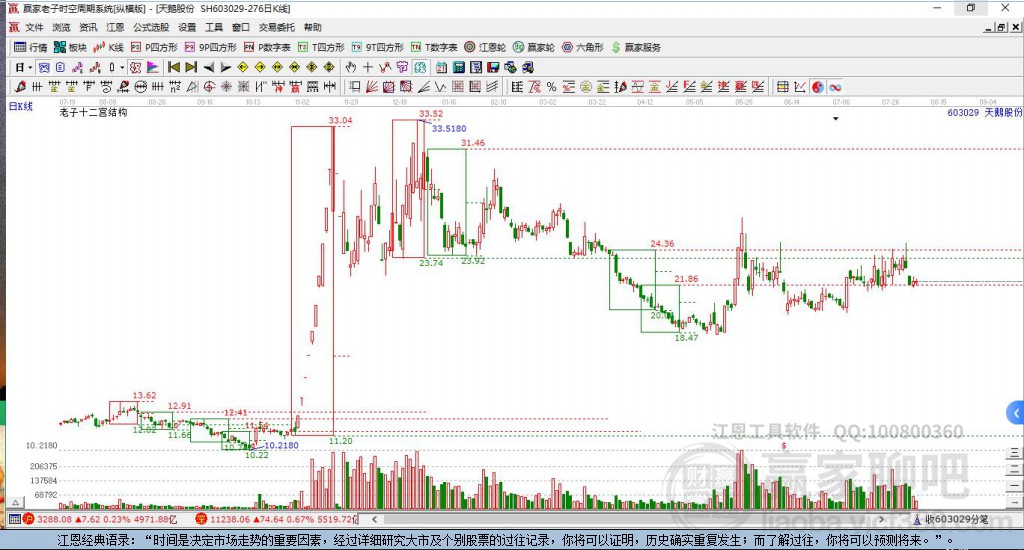The width and height of the screenshot is (1024, 550).
Task: Toggle the highlighted red pattern icon before color triangle
Action: pos(135,67)
